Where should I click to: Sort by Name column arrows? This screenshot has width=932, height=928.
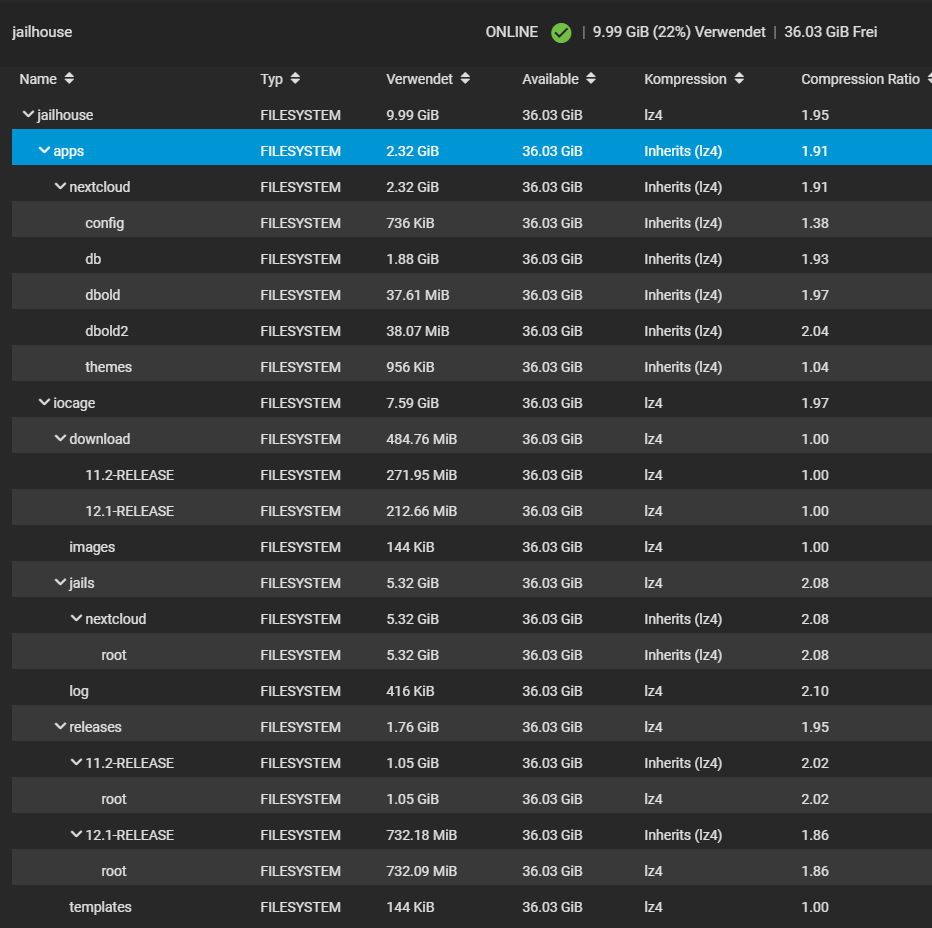(69, 78)
